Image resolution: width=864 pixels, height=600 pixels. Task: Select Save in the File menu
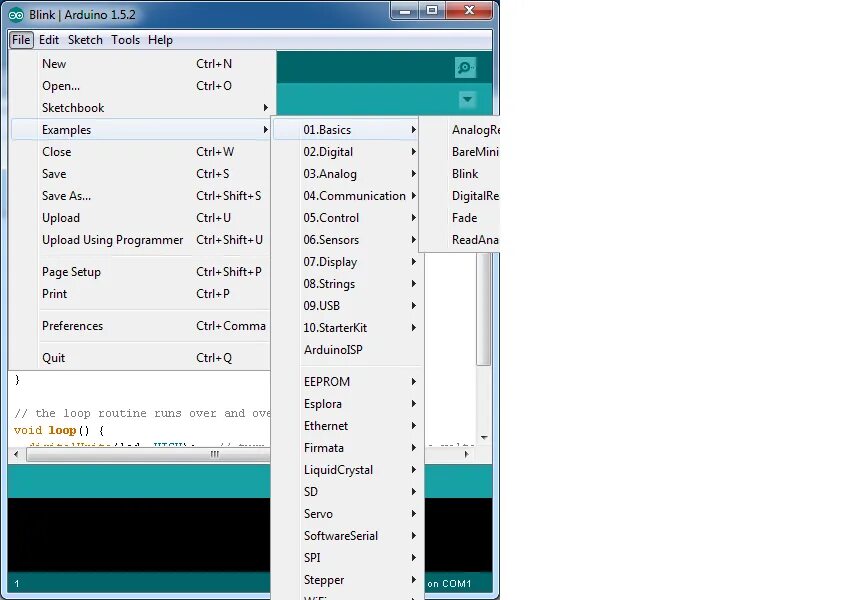[x=141, y=174]
